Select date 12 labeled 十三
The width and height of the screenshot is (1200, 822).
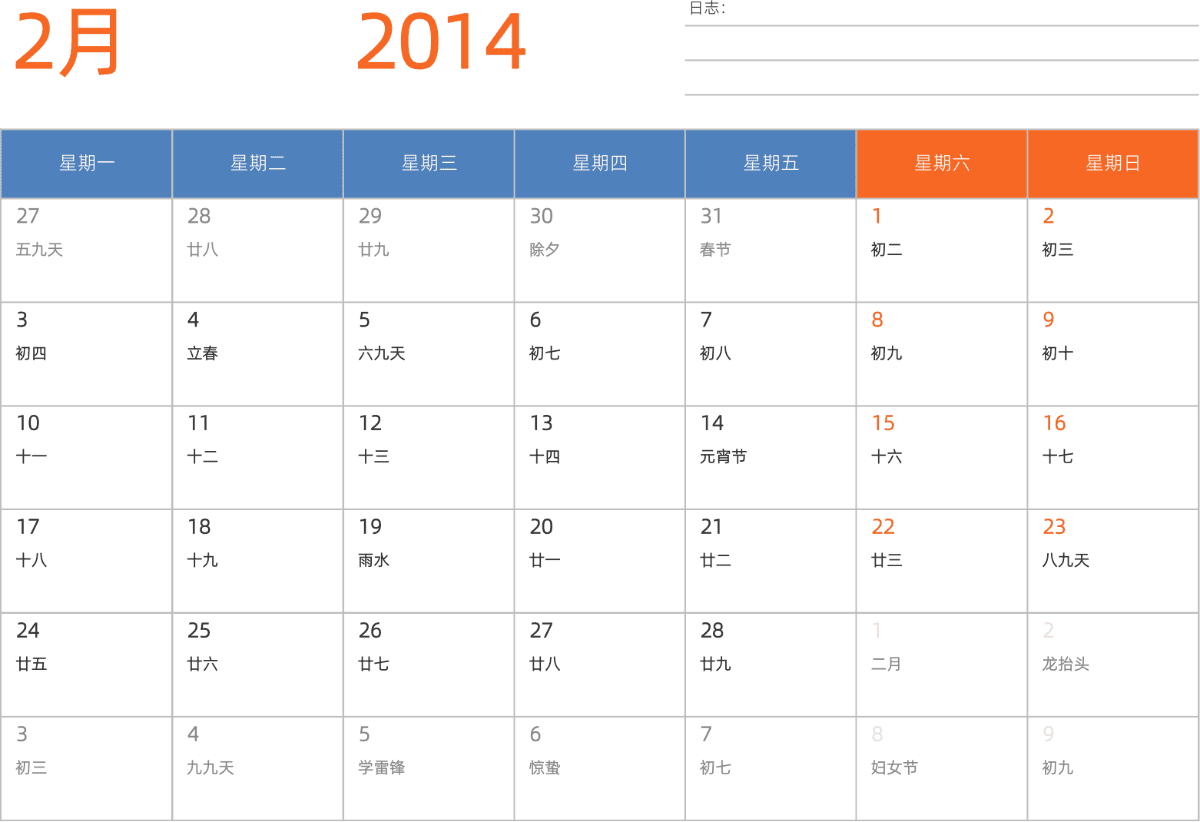[x=429, y=457]
